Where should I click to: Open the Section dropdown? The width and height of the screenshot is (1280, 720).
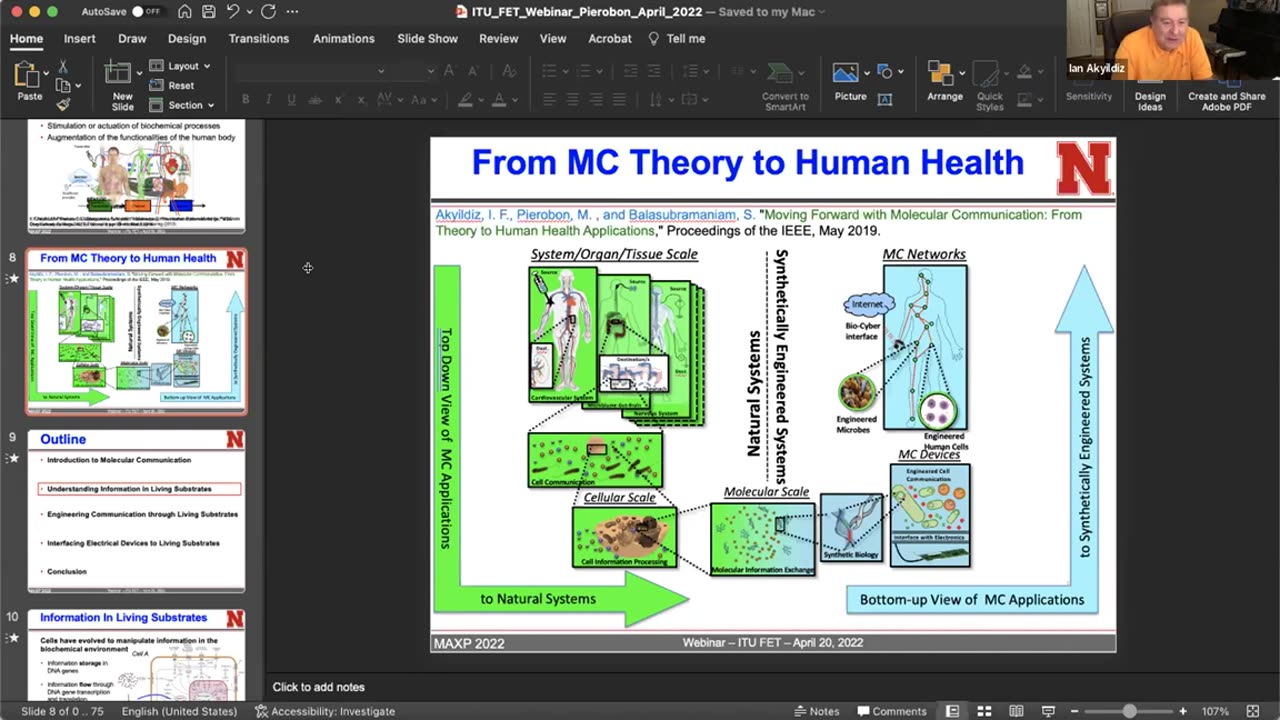click(182, 105)
